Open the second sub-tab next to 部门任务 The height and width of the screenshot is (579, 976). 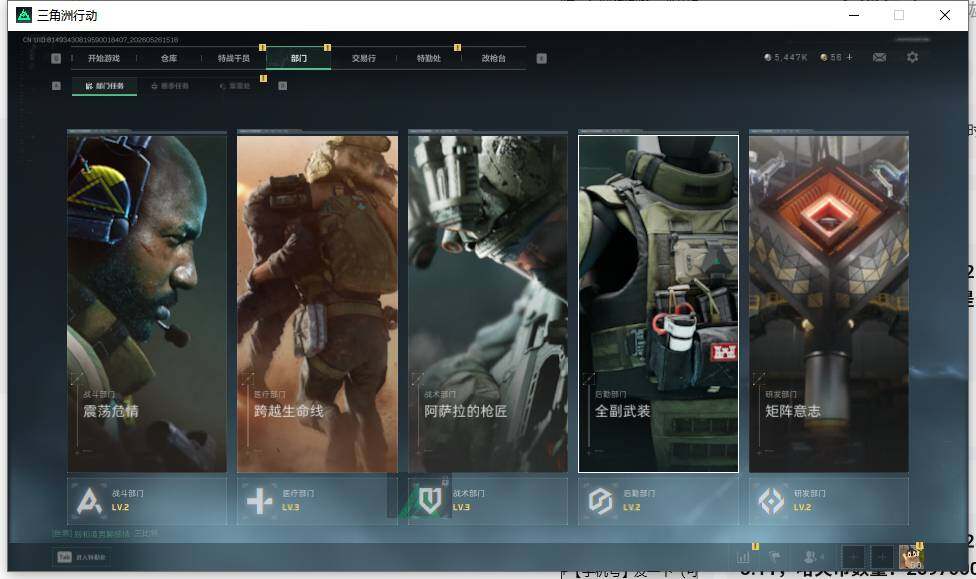point(170,86)
